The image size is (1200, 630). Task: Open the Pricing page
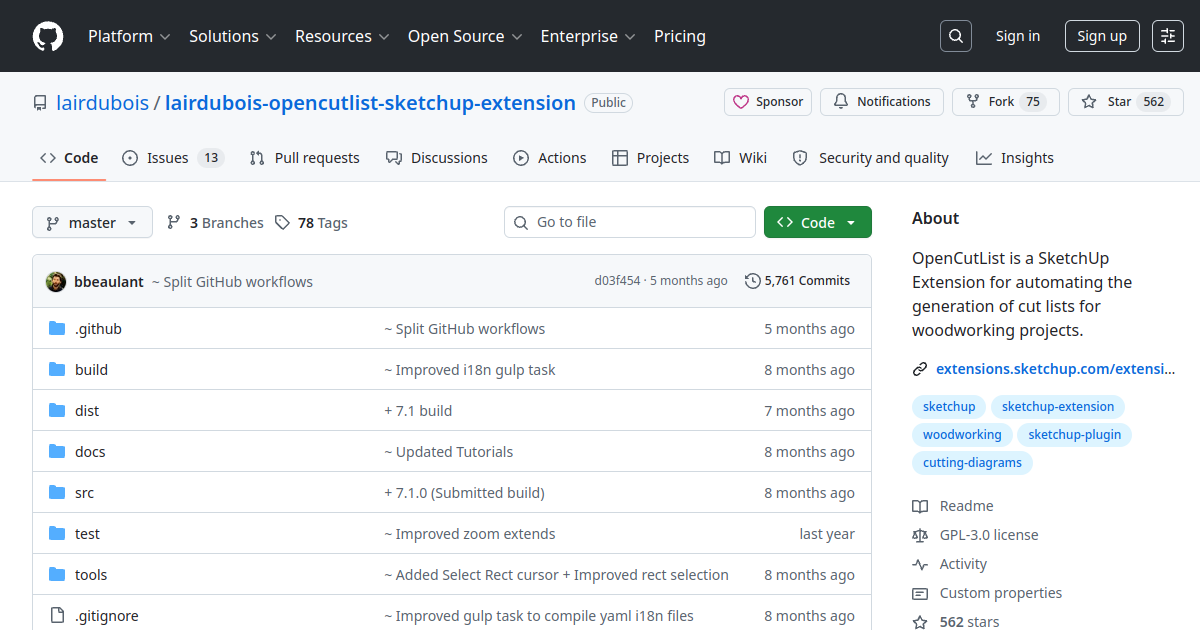click(x=680, y=36)
